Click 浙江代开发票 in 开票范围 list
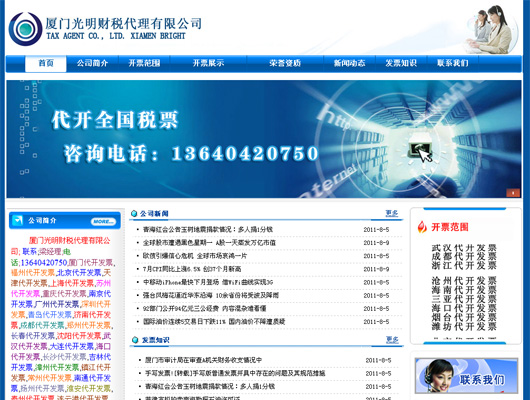 click(464, 265)
